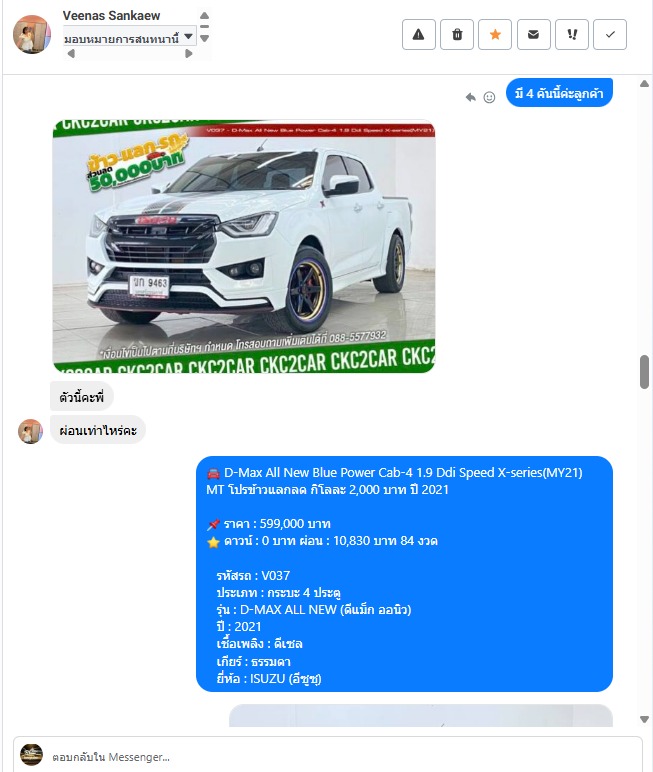Open the white Isuzu D-Max truck photo
This screenshot has height=772, width=653.
[244, 246]
